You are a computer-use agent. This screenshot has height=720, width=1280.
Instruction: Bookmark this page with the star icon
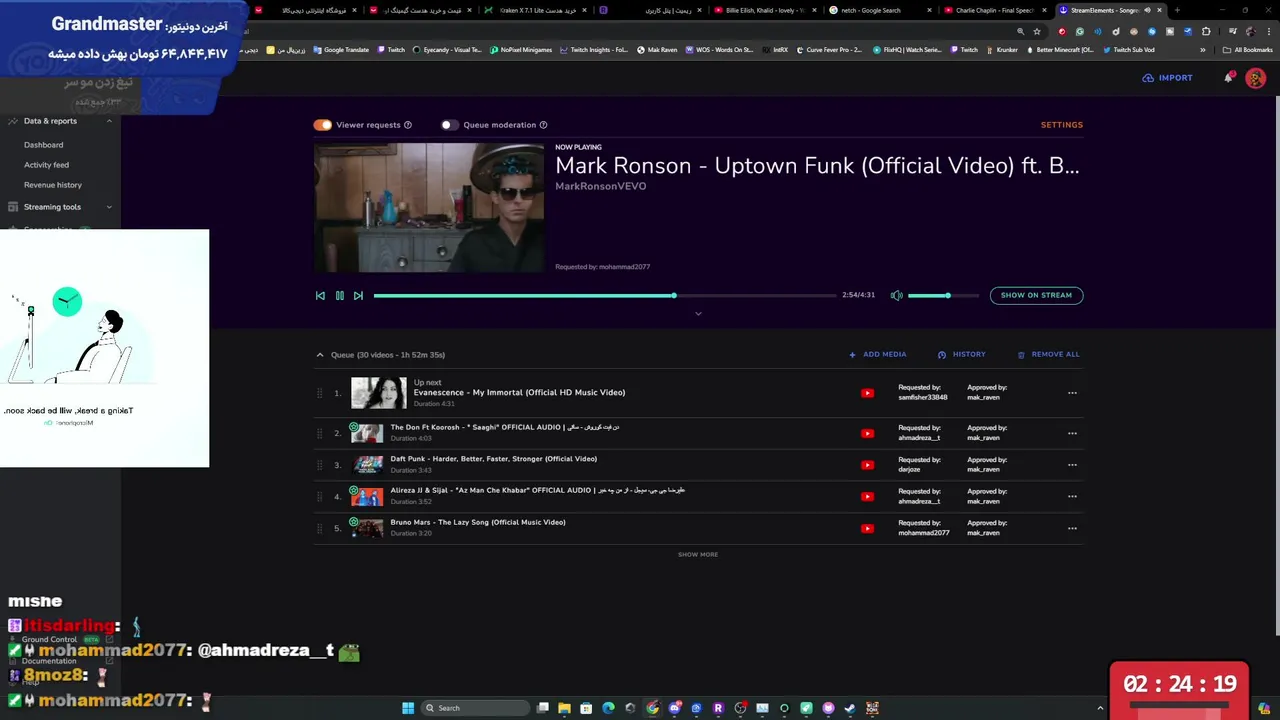click(x=1037, y=31)
